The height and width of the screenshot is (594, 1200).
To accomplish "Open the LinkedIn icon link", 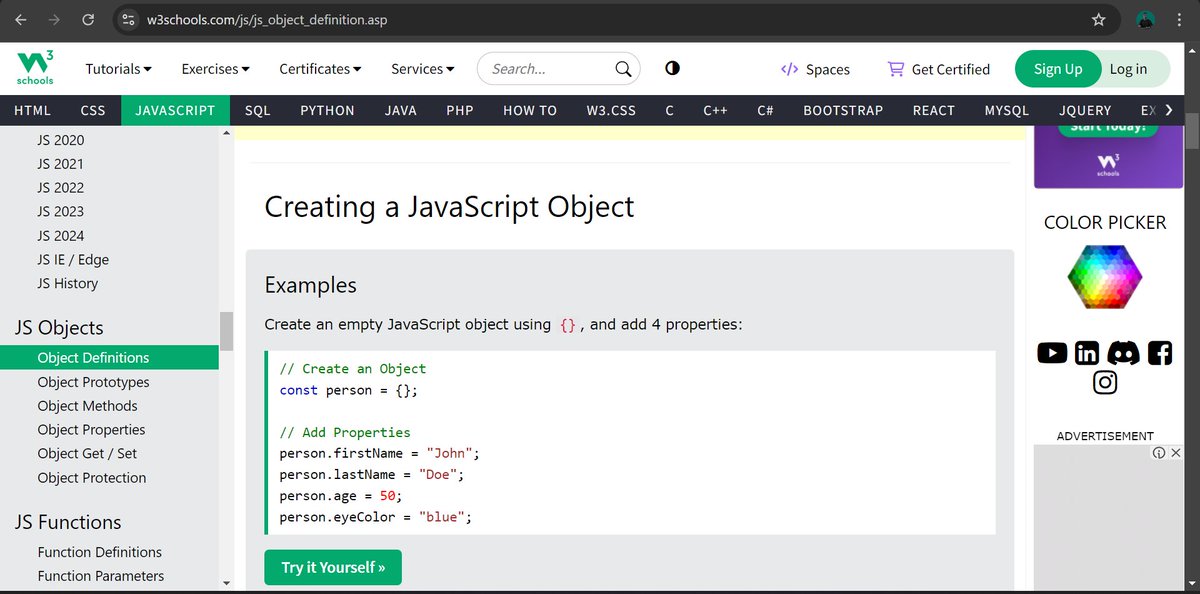I will point(1087,352).
